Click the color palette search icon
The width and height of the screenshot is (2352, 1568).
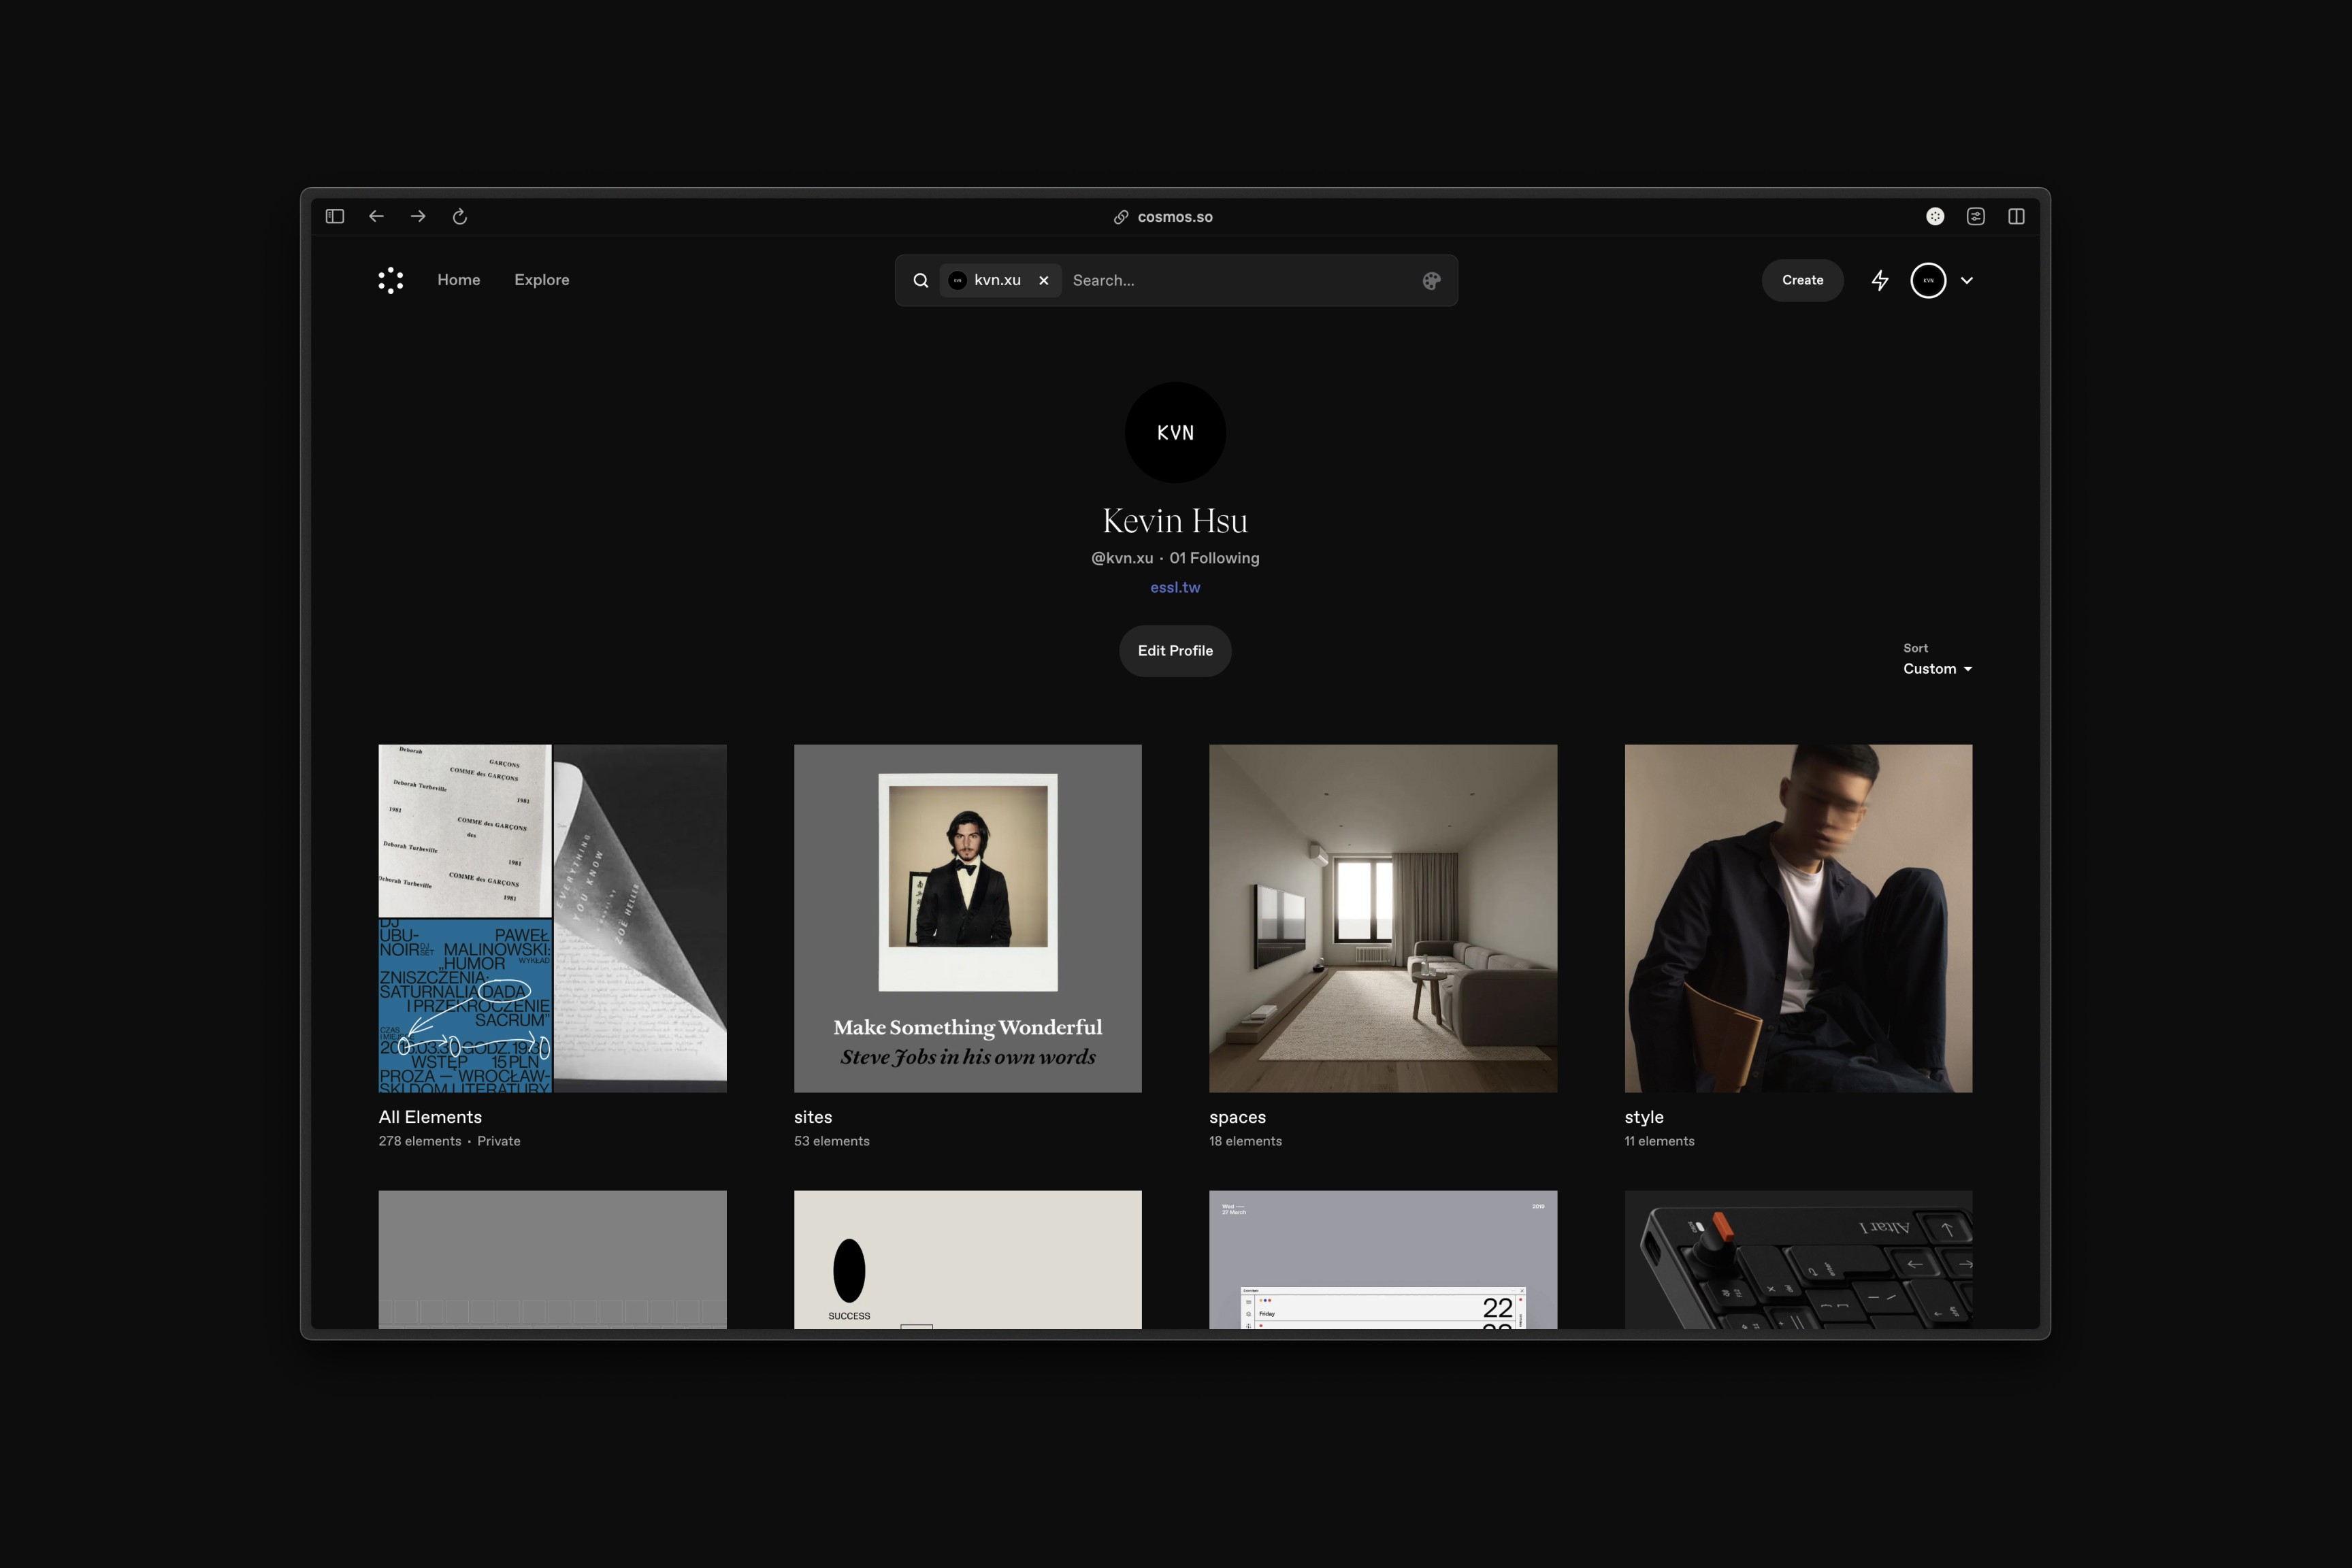point(1431,281)
